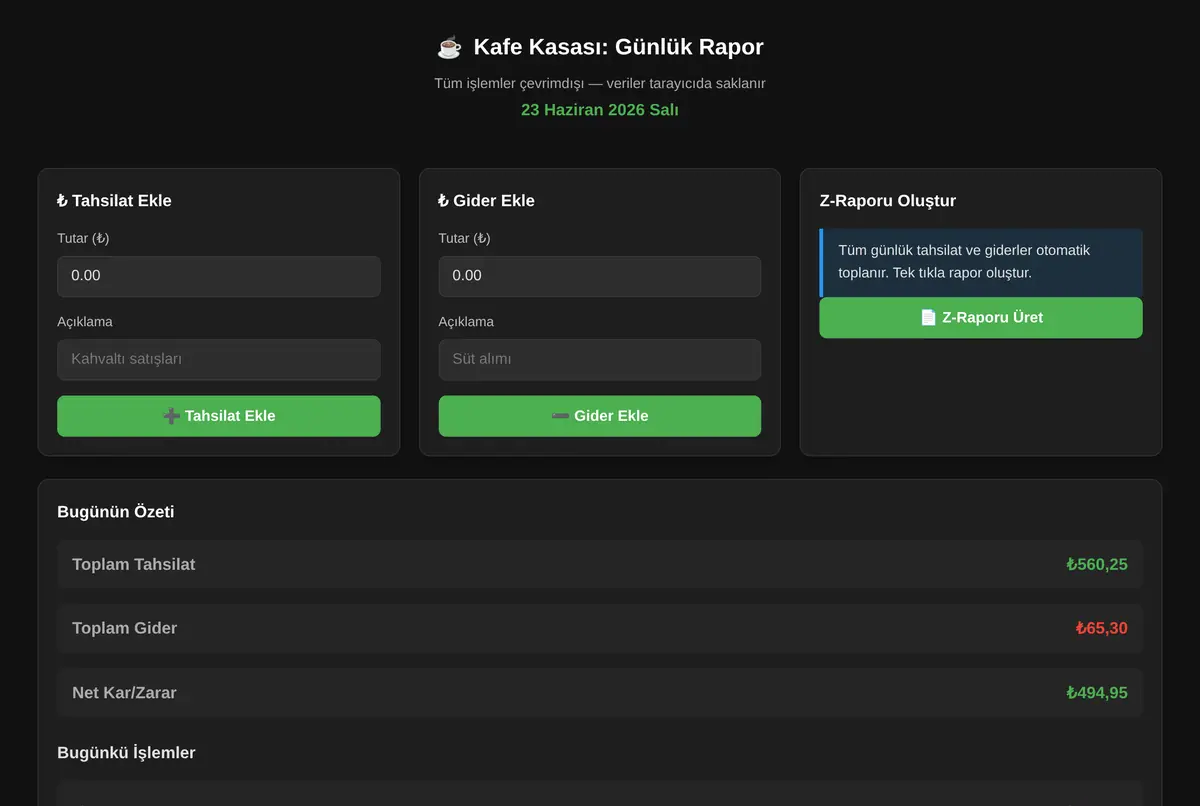Image resolution: width=1200 pixels, height=806 pixels.
Task: Click the Bugünkü İşlemler heading
Action: click(126, 752)
